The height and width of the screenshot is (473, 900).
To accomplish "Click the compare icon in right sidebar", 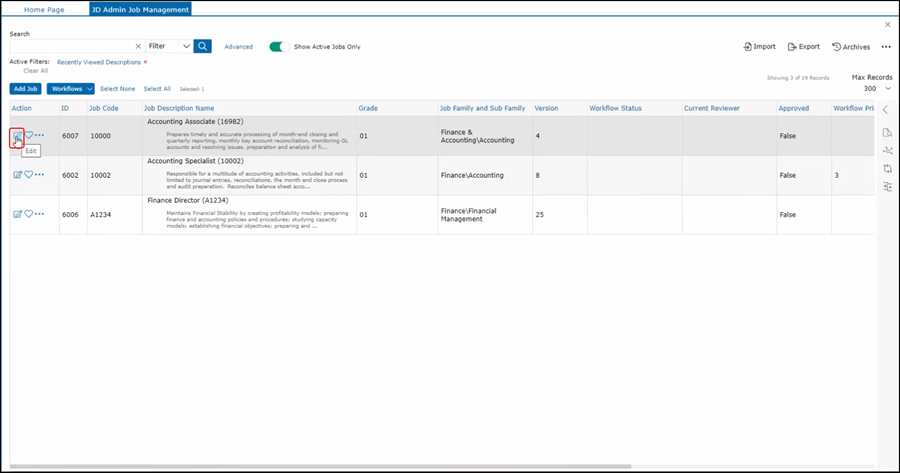I will pyautogui.click(x=887, y=168).
